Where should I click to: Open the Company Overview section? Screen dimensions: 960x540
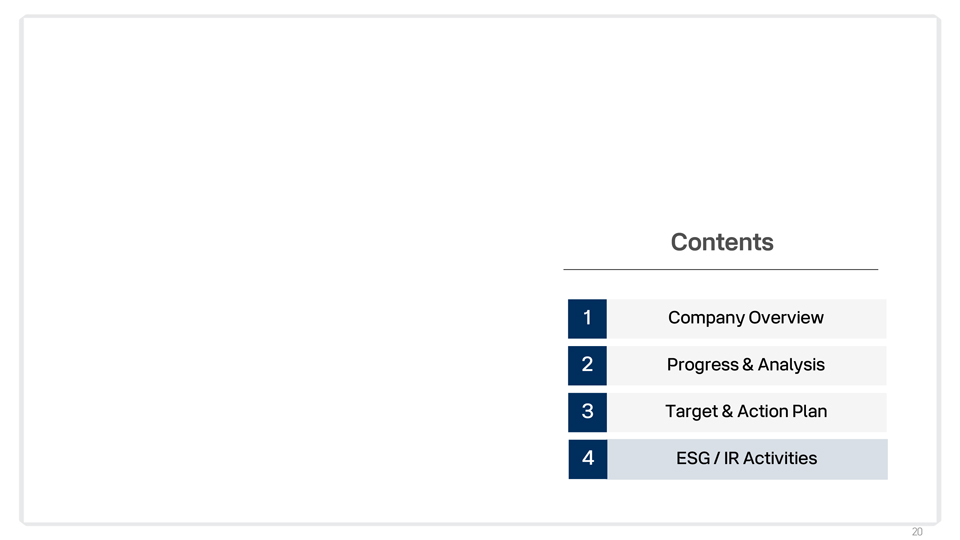tap(746, 318)
